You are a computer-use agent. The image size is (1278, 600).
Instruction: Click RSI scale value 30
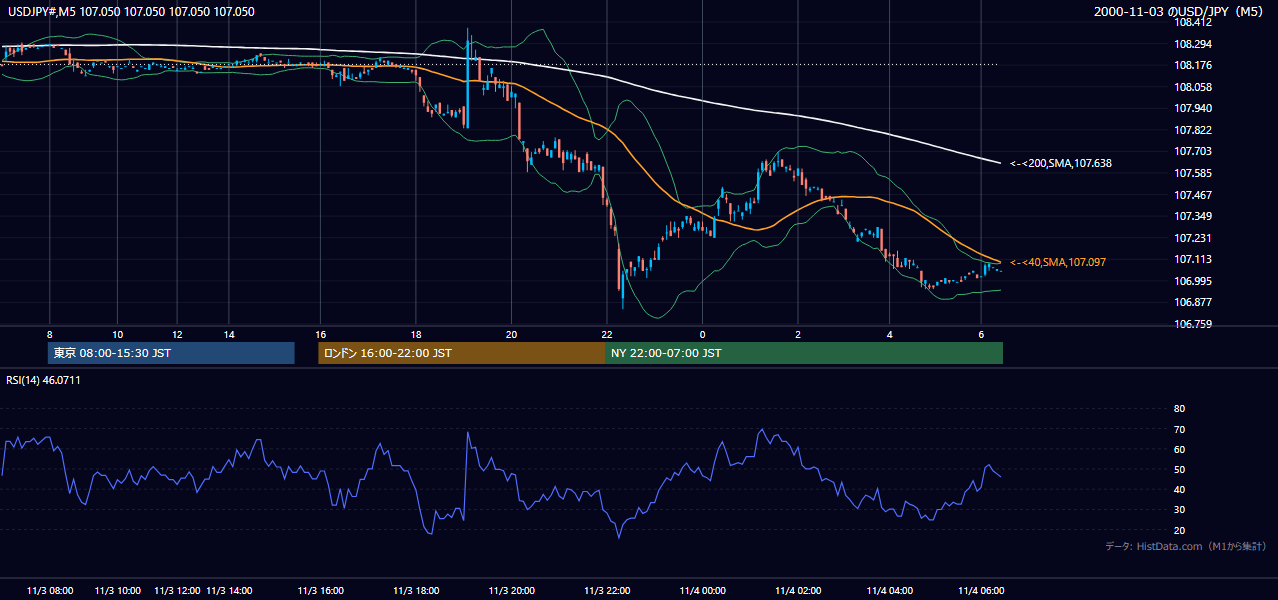(1179, 510)
